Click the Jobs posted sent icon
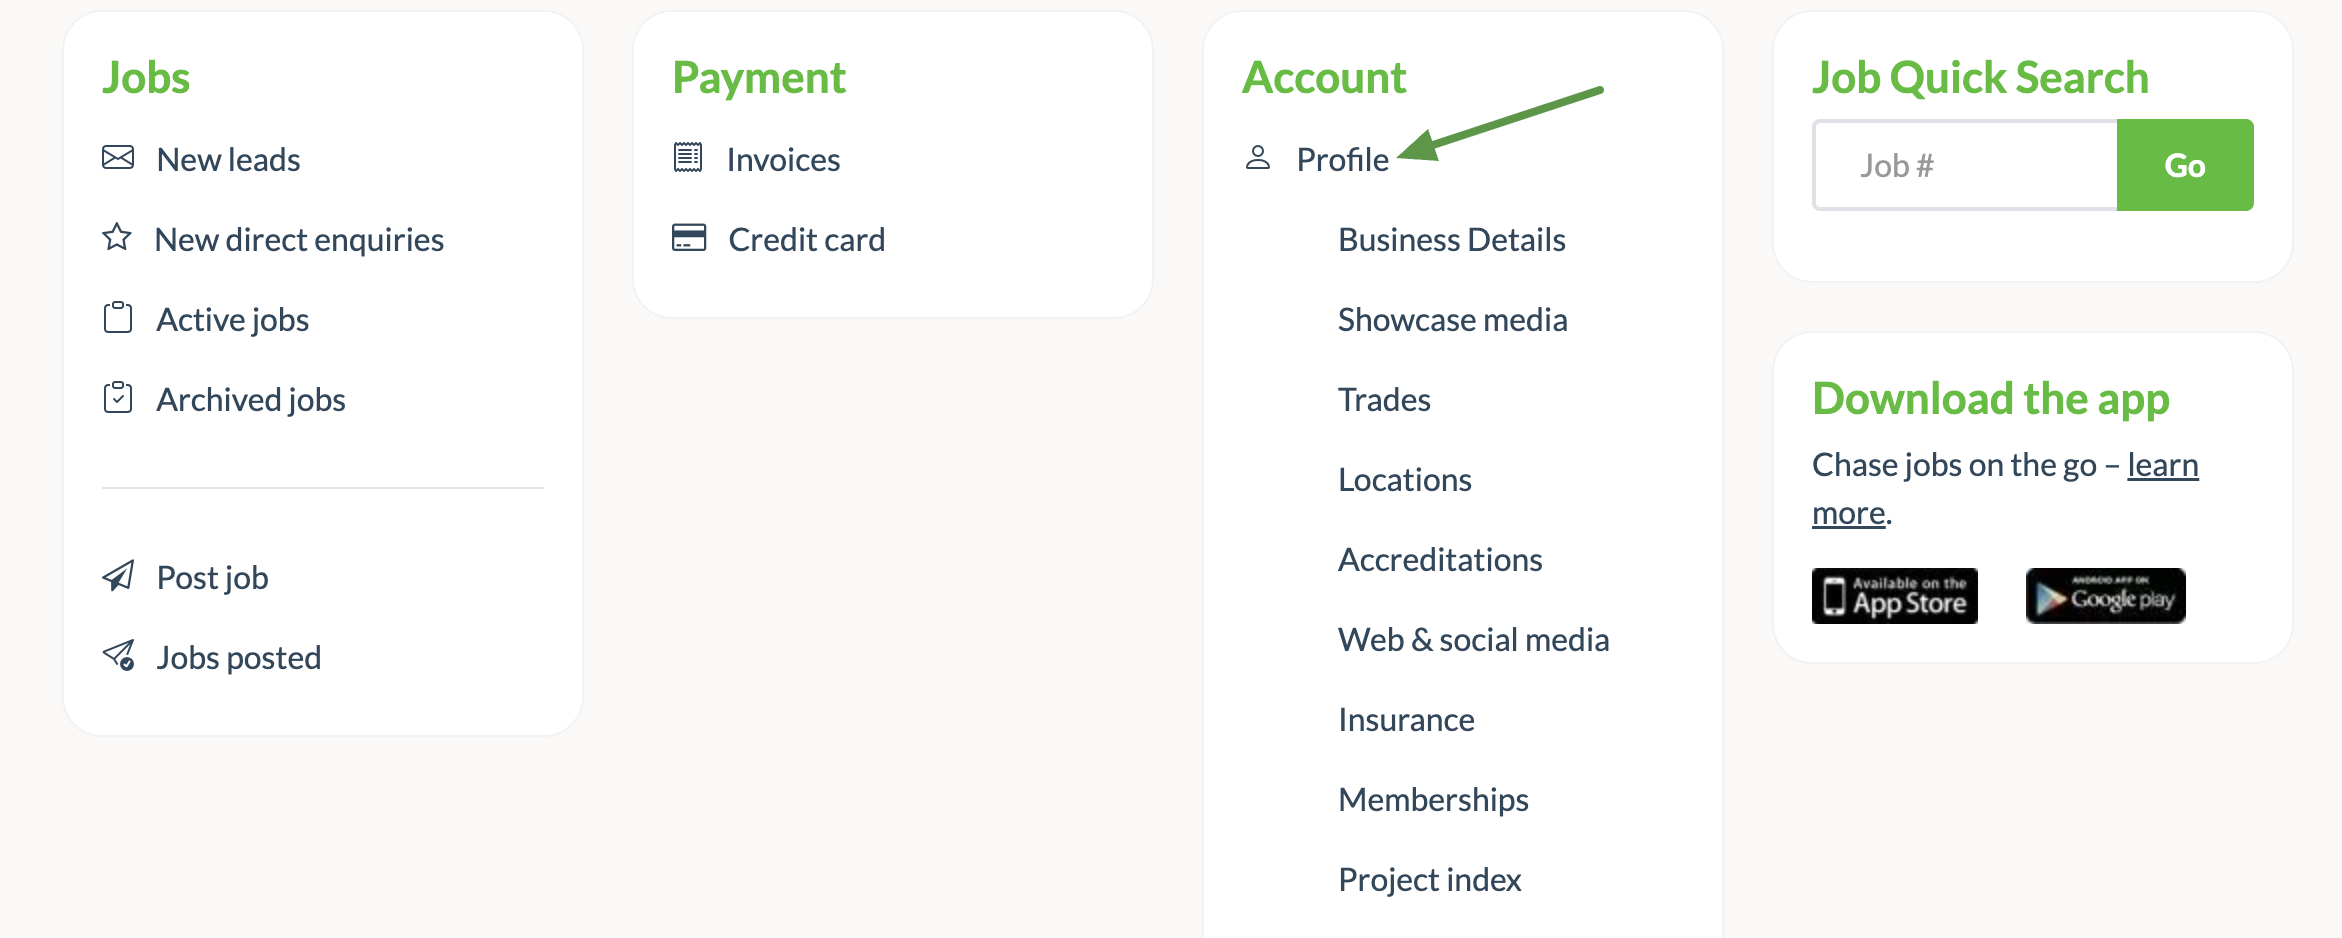The width and height of the screenshot is (2342, 938). 119,656
